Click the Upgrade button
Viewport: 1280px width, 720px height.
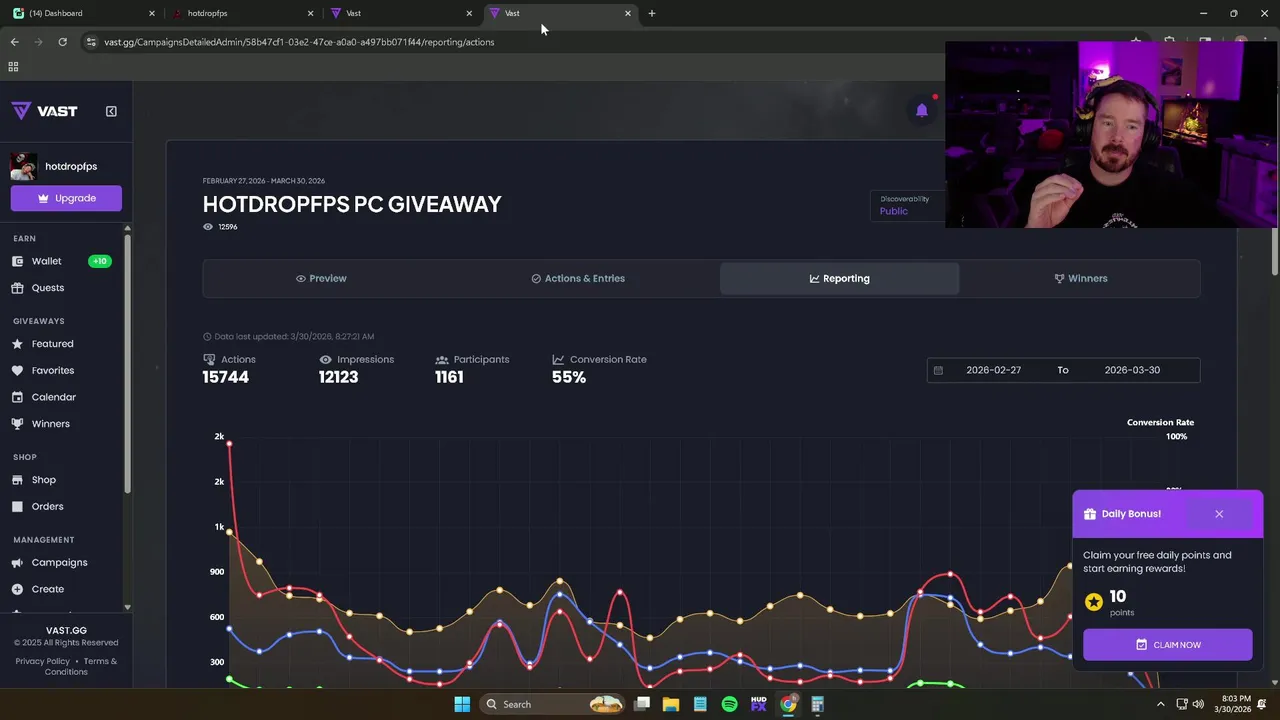(66, 198)
